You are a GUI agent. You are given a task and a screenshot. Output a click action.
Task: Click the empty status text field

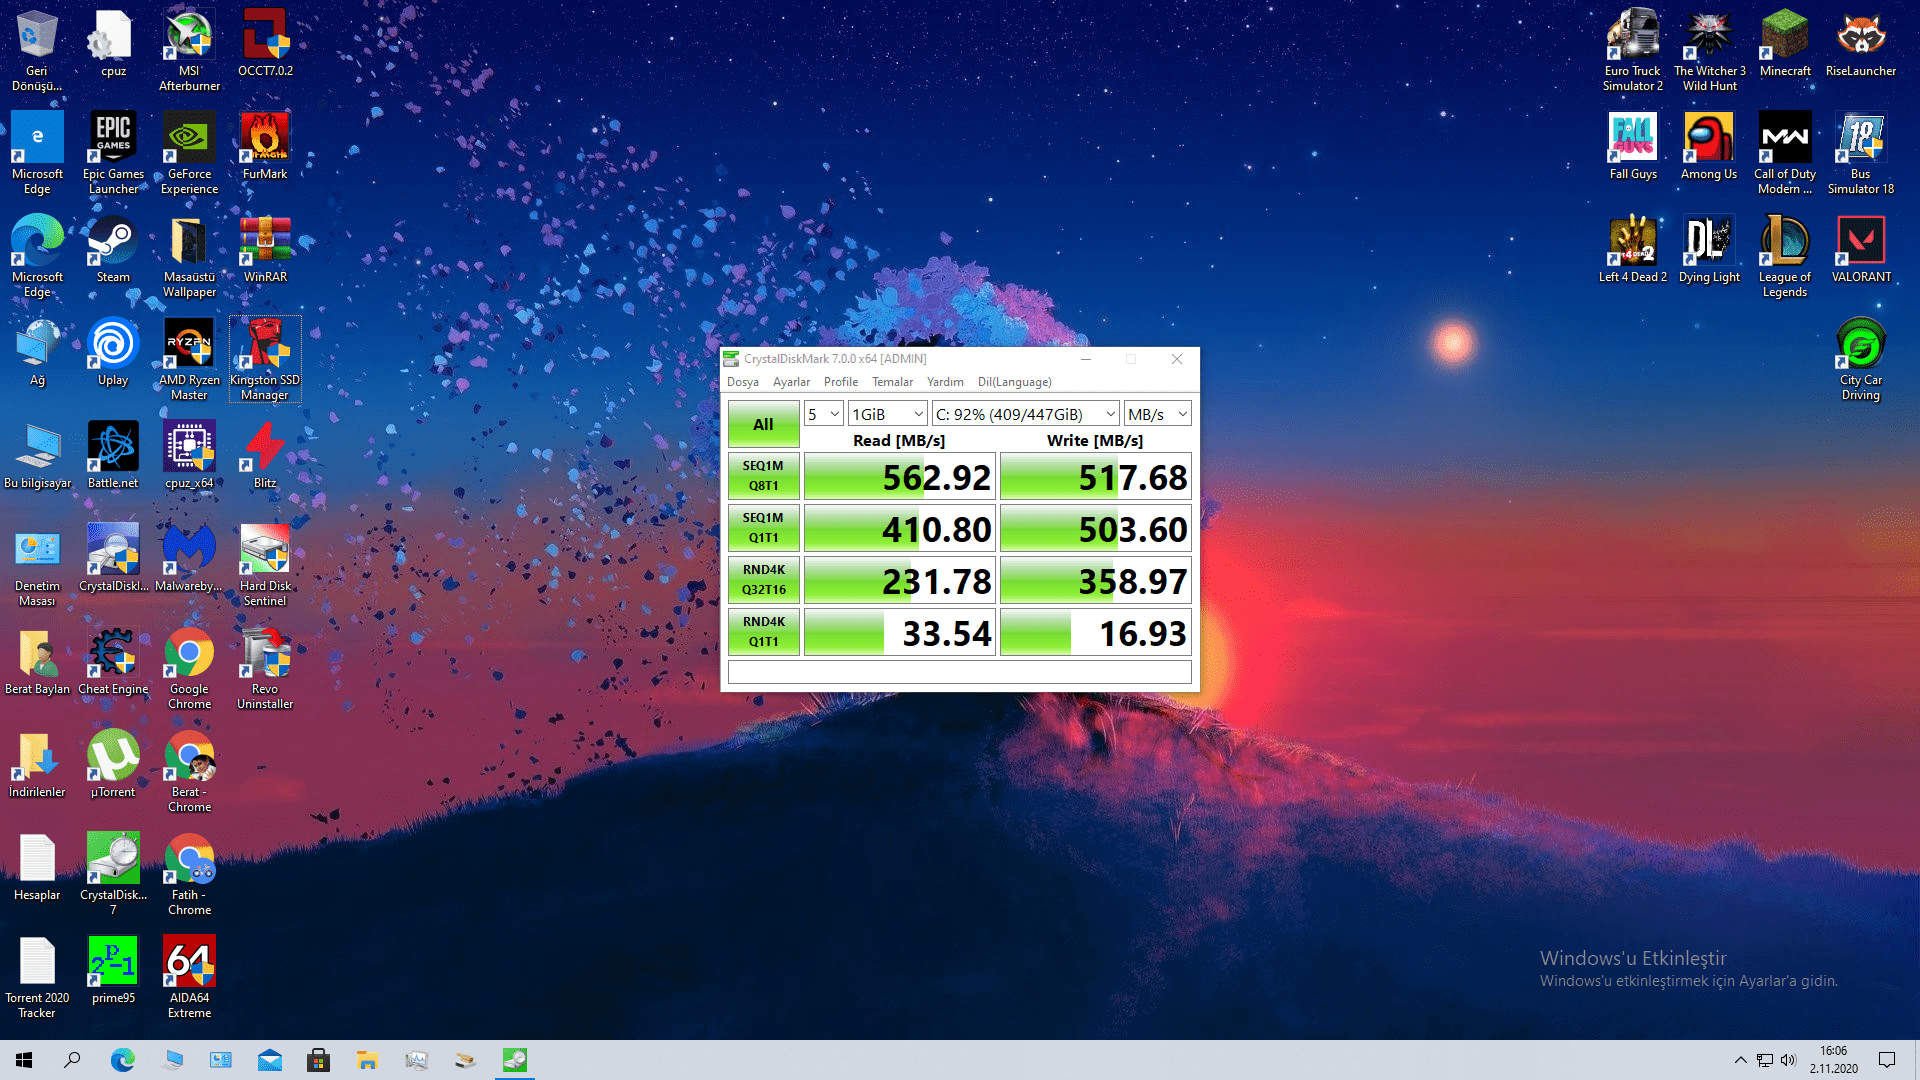[959, 672]
